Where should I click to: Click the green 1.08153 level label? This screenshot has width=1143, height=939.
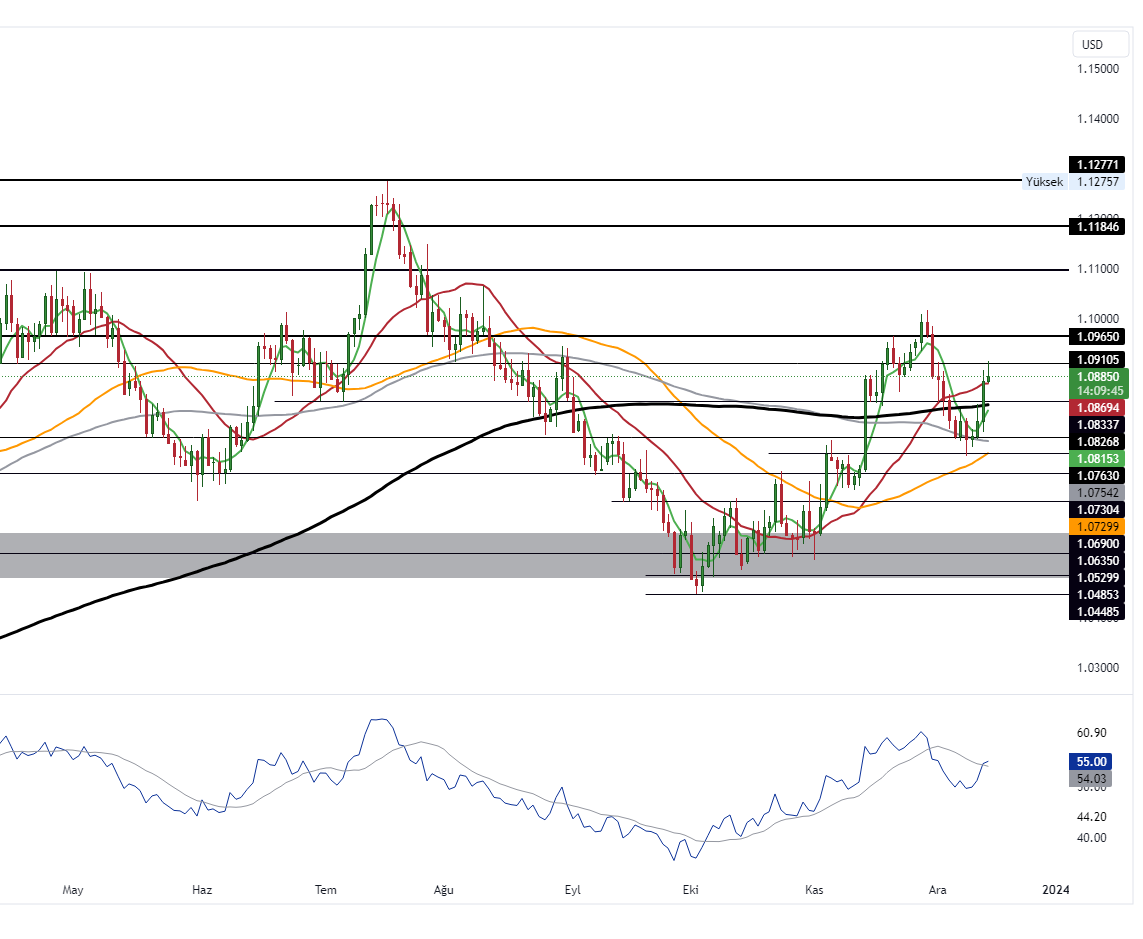[x=1097, y=458]
